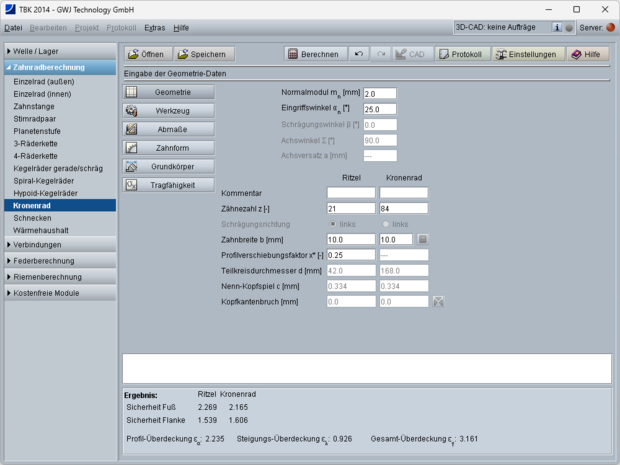620x465 pixels.
Task: Open the Datei menu
Action: click(x=14, y=28)
